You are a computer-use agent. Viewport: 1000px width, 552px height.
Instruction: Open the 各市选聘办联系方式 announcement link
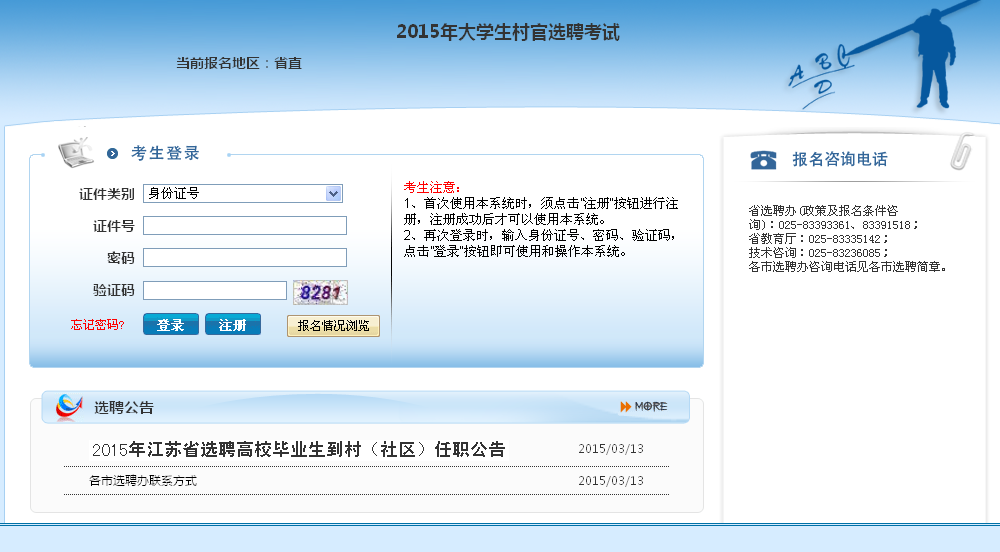[143, 481]
